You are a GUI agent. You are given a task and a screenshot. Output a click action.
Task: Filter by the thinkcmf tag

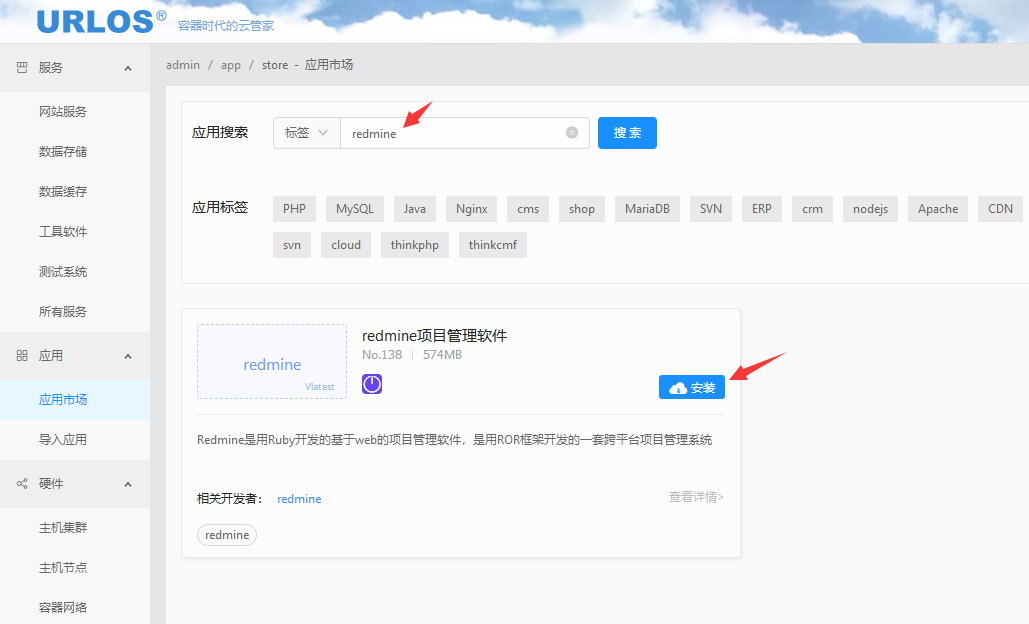[x=493, y=245]
